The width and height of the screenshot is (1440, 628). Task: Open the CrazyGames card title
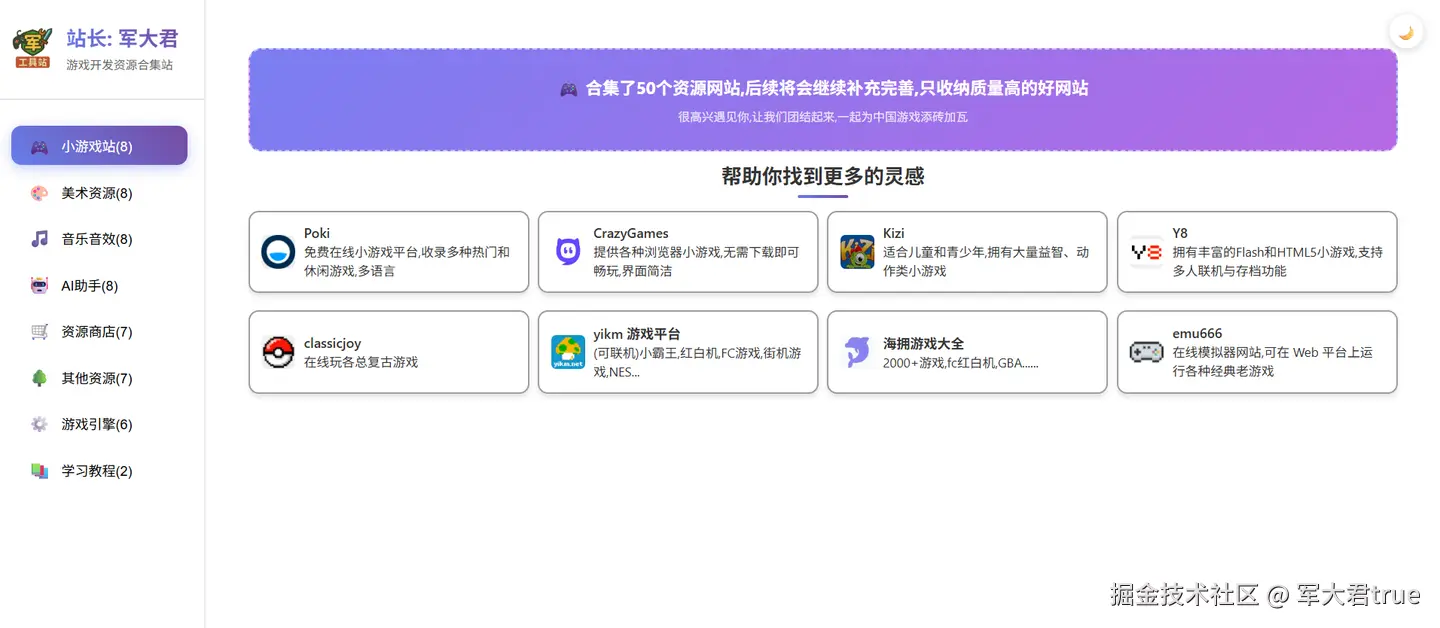(x=631, y=233)
